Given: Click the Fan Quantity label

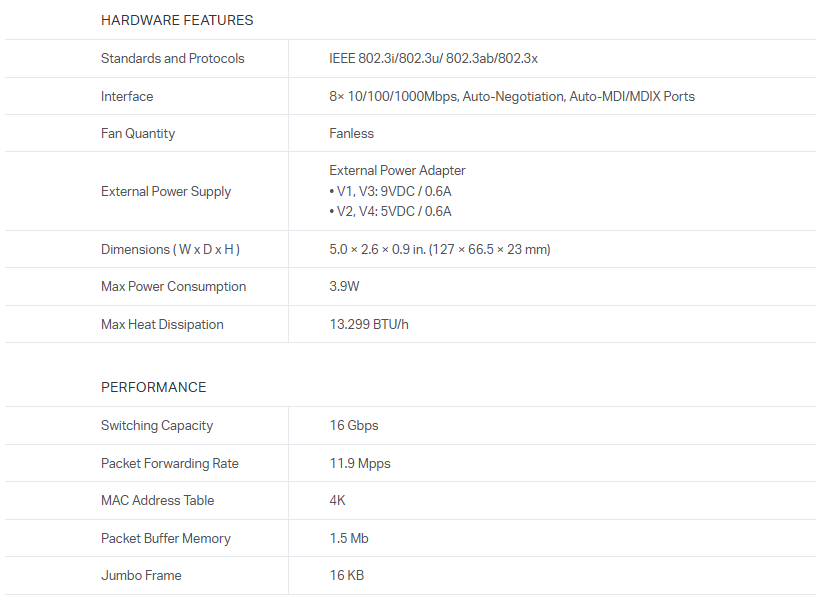Looking at the screenshot, I should point(138,134).
